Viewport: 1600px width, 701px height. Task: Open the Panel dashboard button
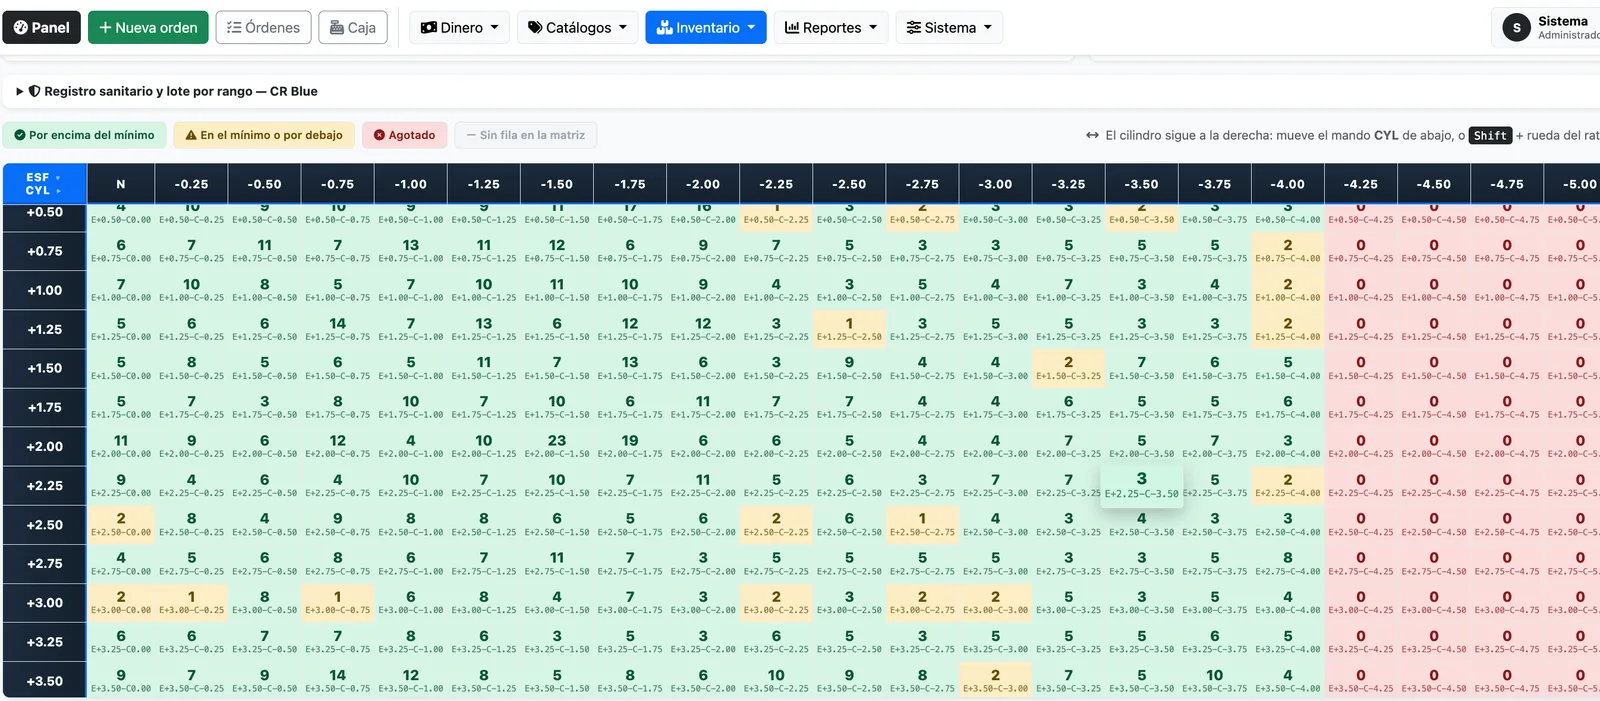[41, 27]
